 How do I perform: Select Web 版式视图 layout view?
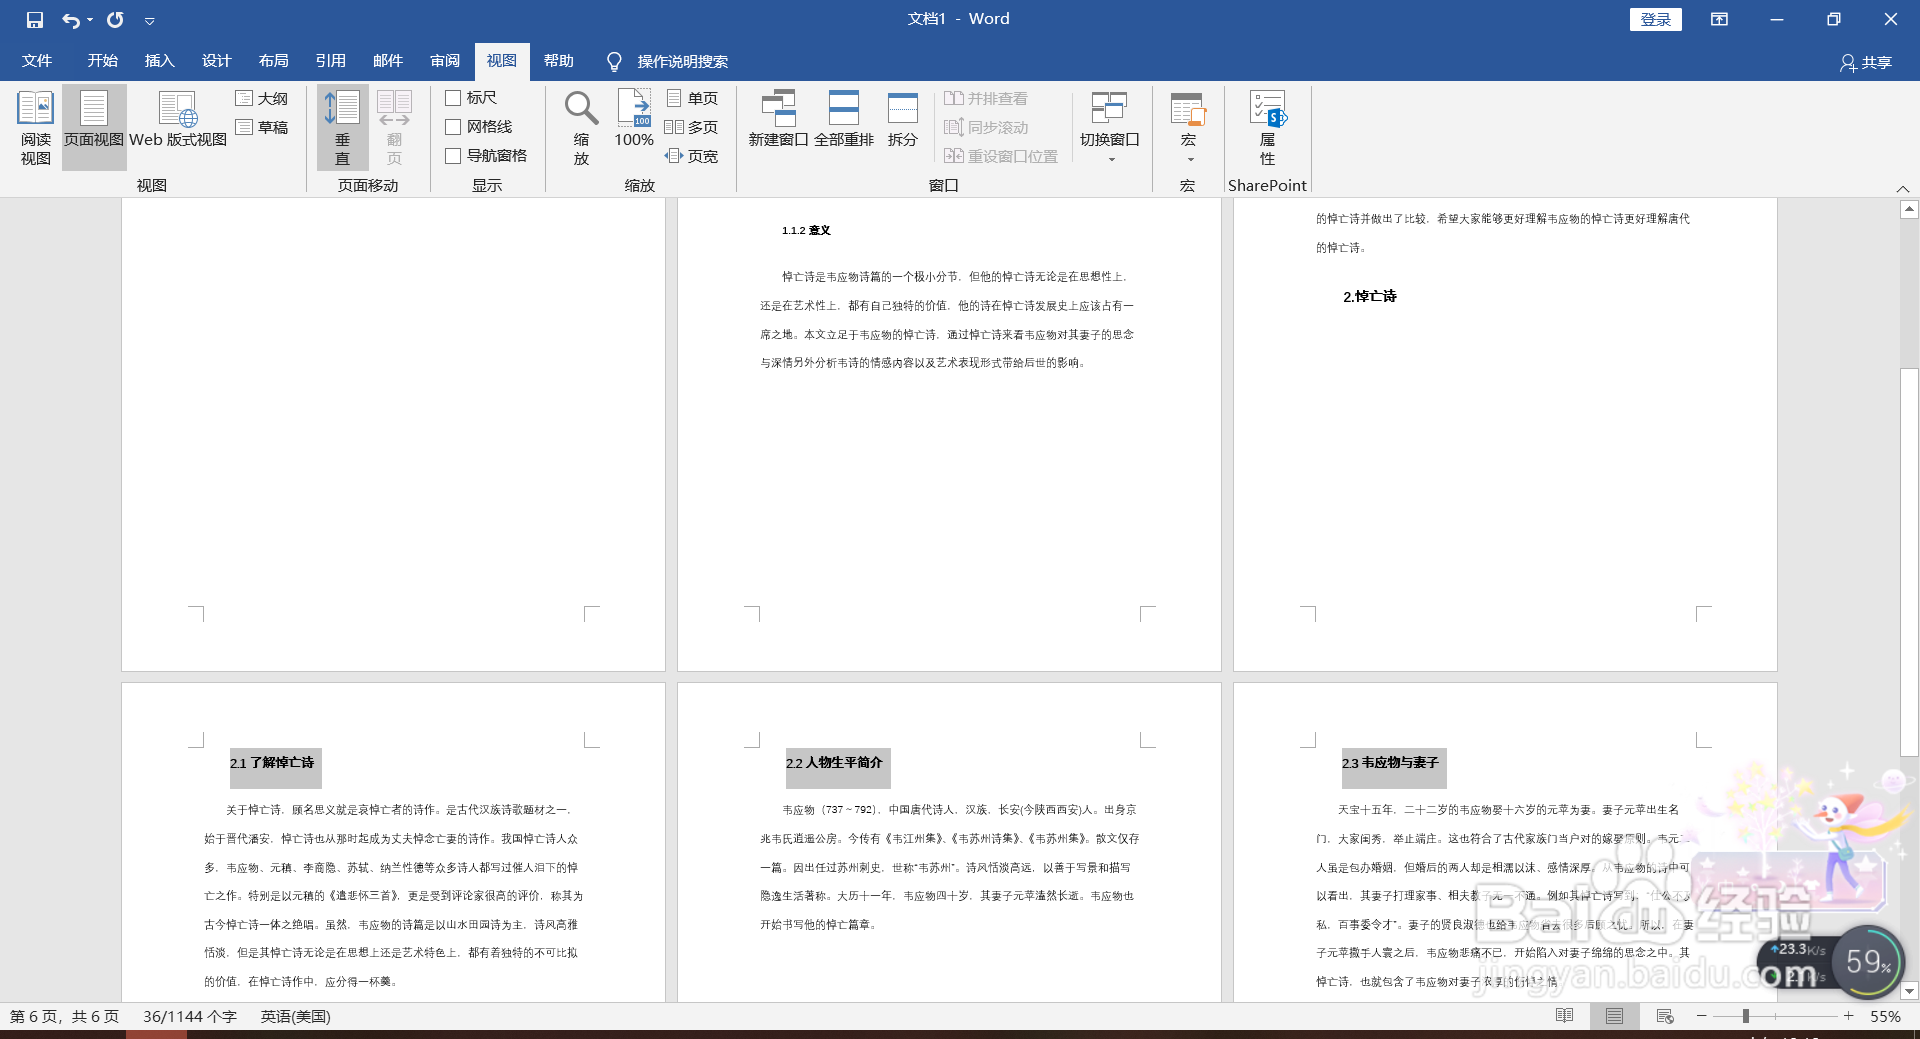click(176, 125)
